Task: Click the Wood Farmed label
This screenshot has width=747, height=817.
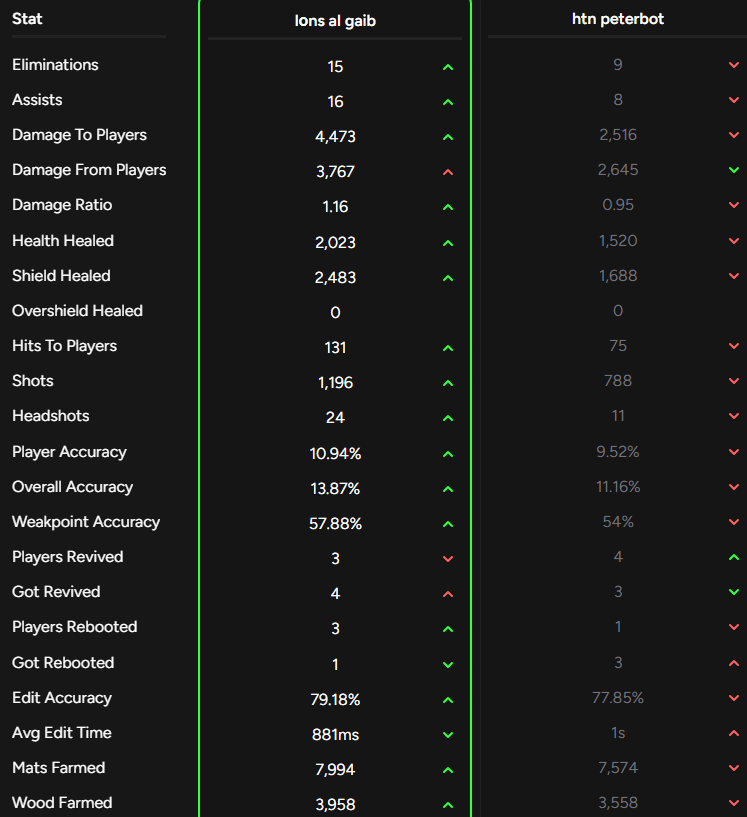Action: point(62,802)
